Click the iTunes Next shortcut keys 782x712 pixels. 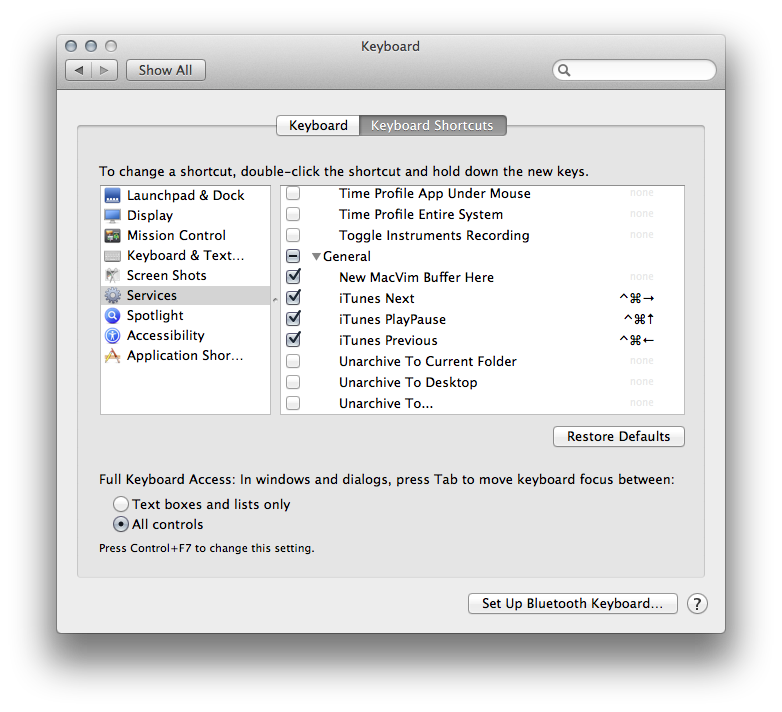636,298
